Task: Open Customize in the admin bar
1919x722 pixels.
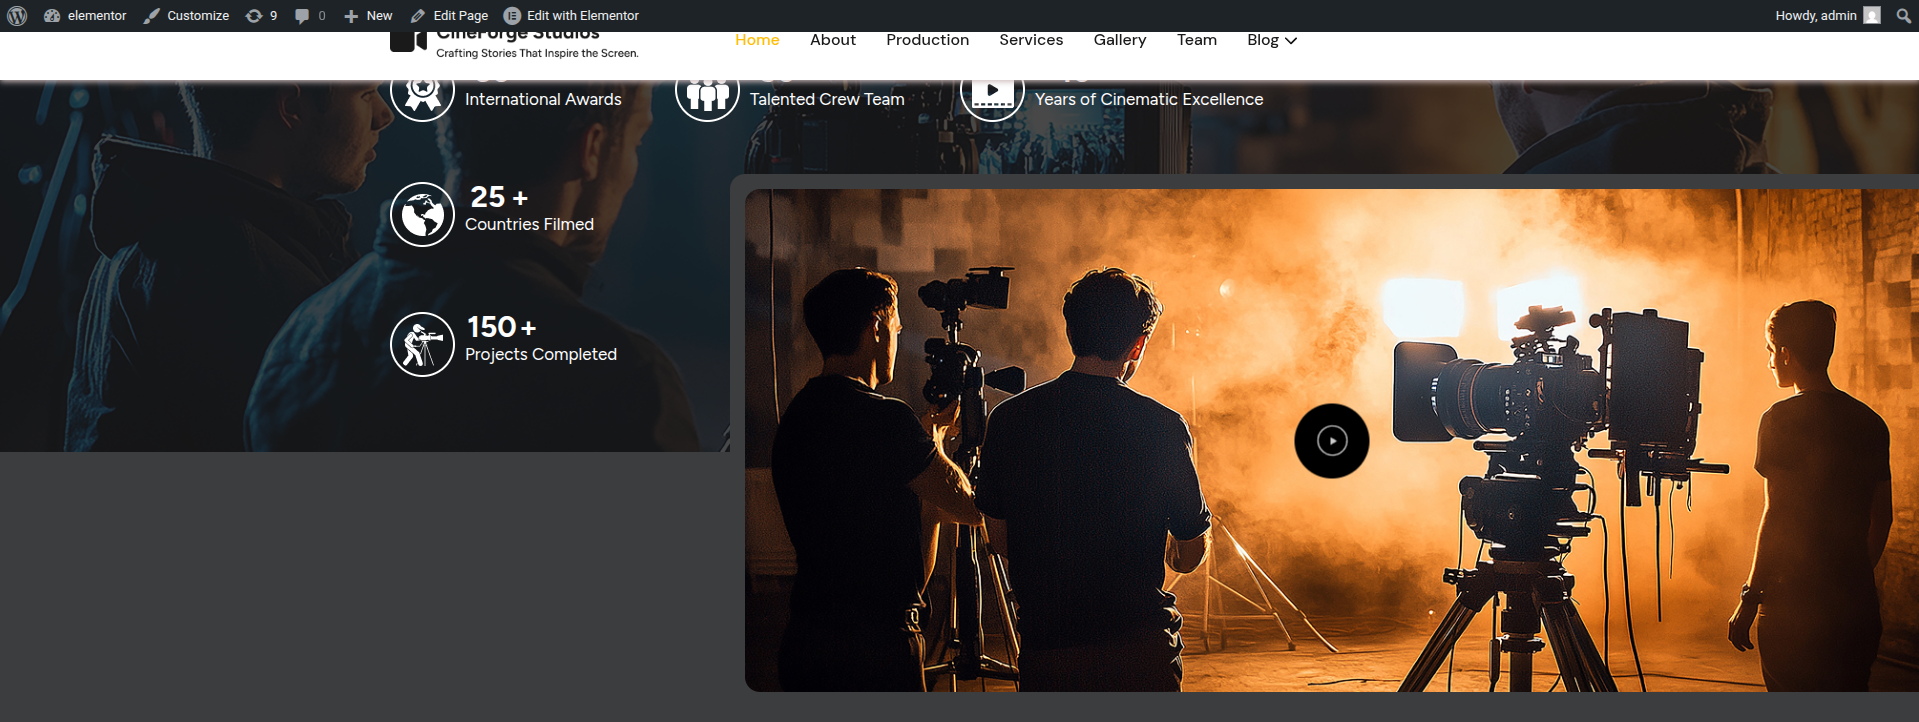Action: (x=186, y=15)
